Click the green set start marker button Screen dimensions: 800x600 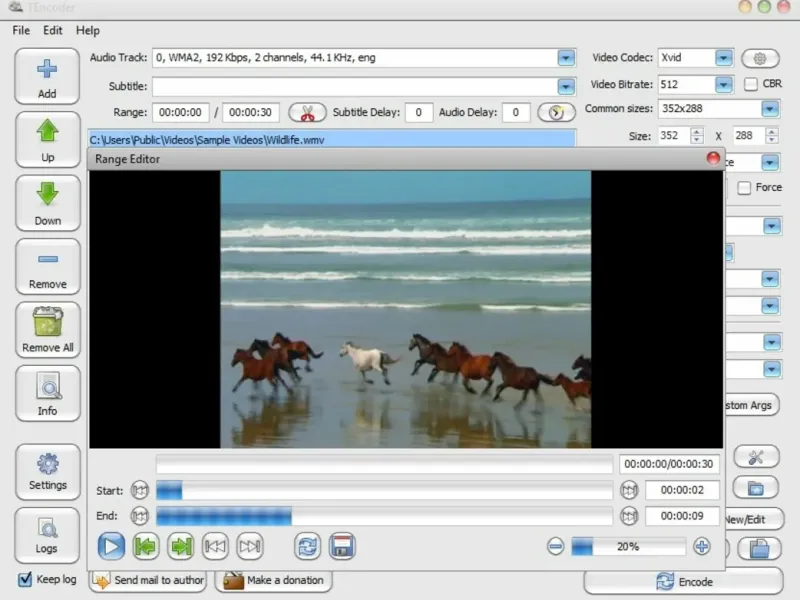(x=146, y=546)
